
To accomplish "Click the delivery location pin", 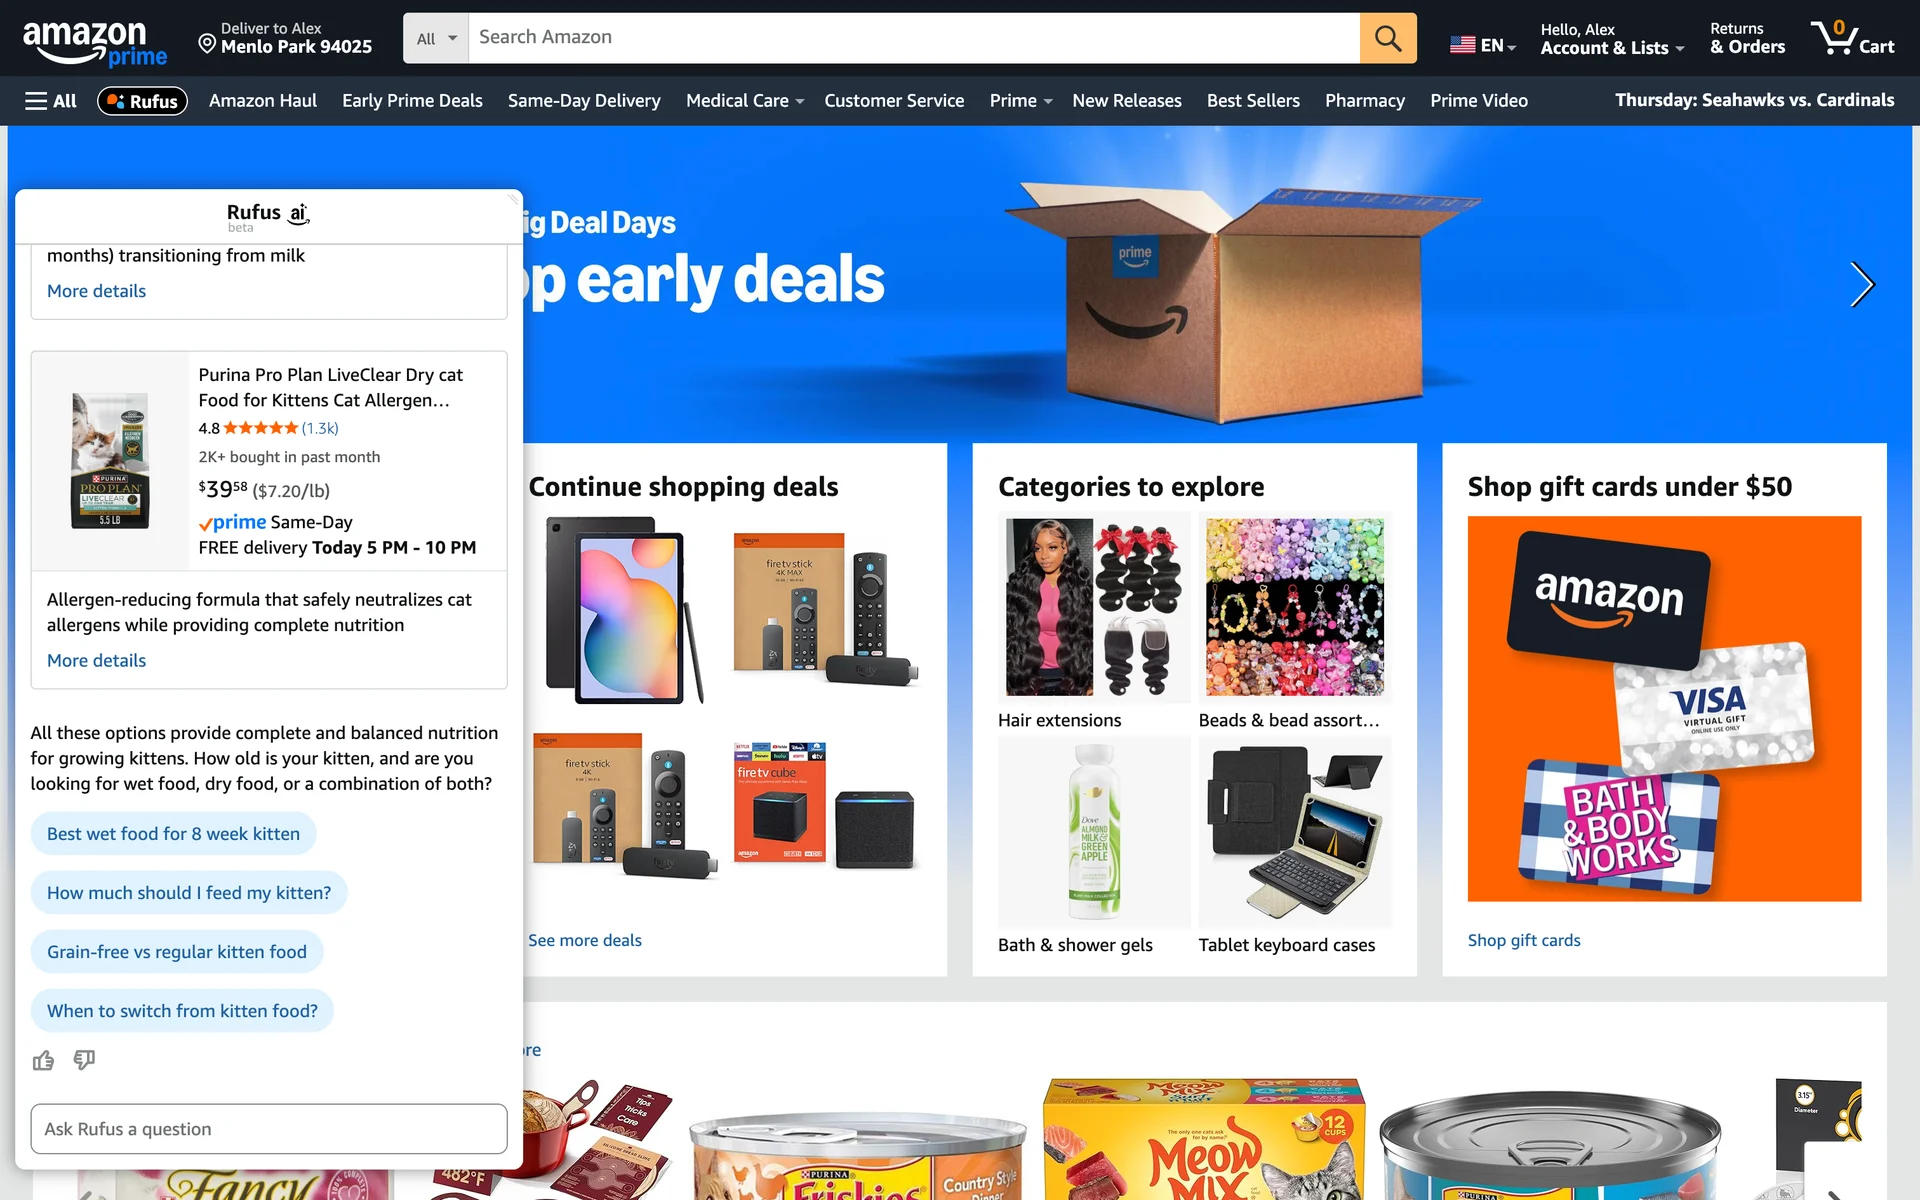I will [207, 43].
